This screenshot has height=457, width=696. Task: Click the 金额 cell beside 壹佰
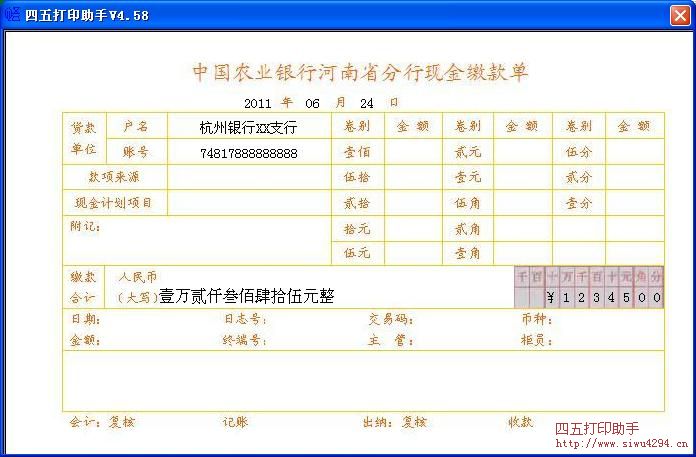(413, 152)
